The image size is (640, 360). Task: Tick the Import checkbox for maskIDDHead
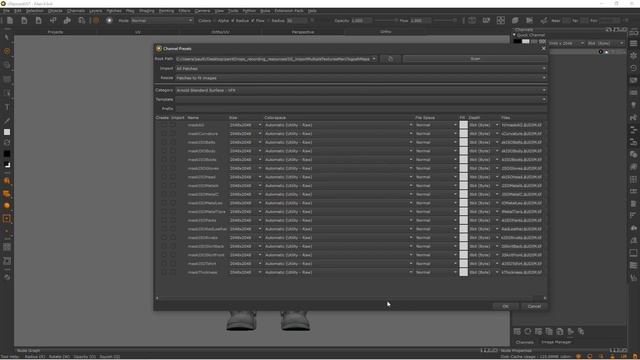click(x=173, y=177)
